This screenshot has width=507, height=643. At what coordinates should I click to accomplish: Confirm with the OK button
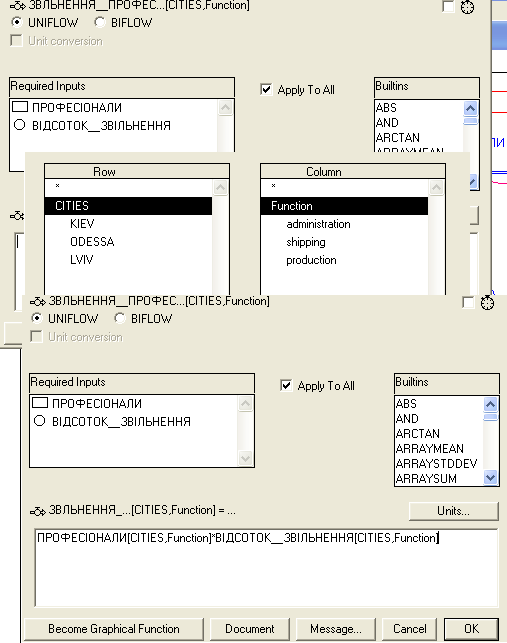click(x=471, y=629)
